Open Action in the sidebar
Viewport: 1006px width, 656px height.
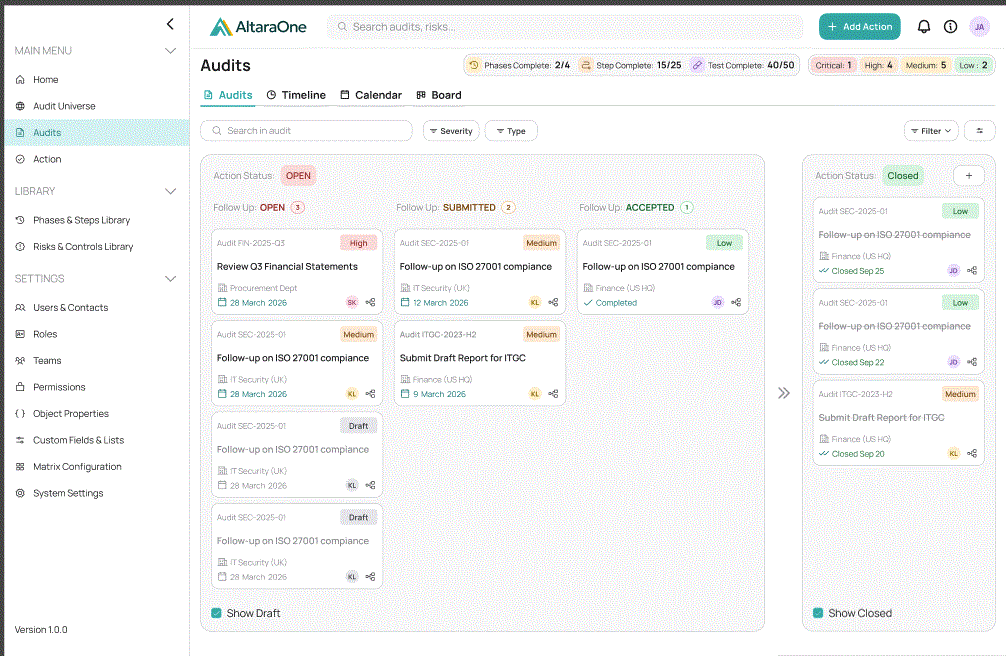coord(97,159)
